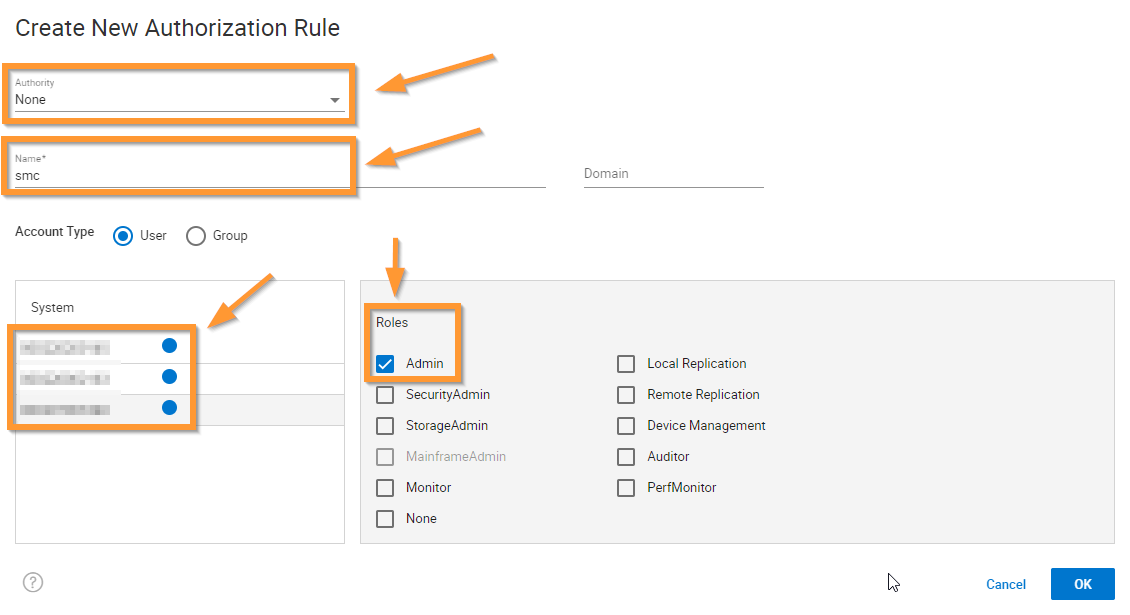Check the Remote Replication checkbox
Image resolution: width=1130 pixels, height=615 pixels.
tap(625, 394)
